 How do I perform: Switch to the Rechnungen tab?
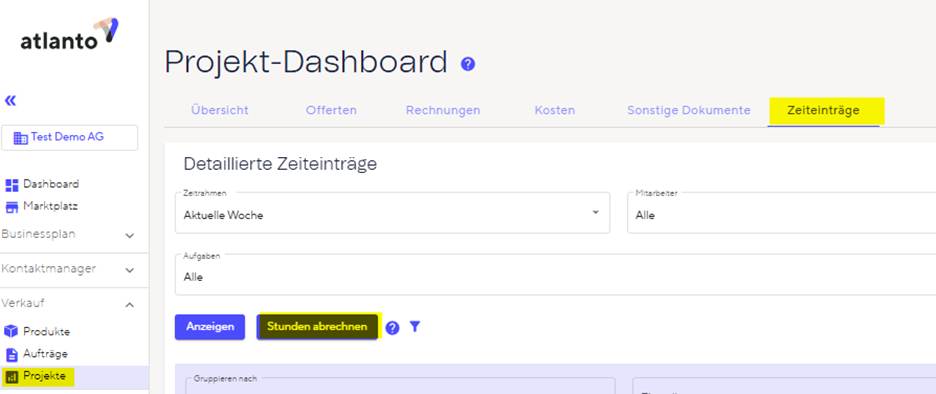click(443, 110)
